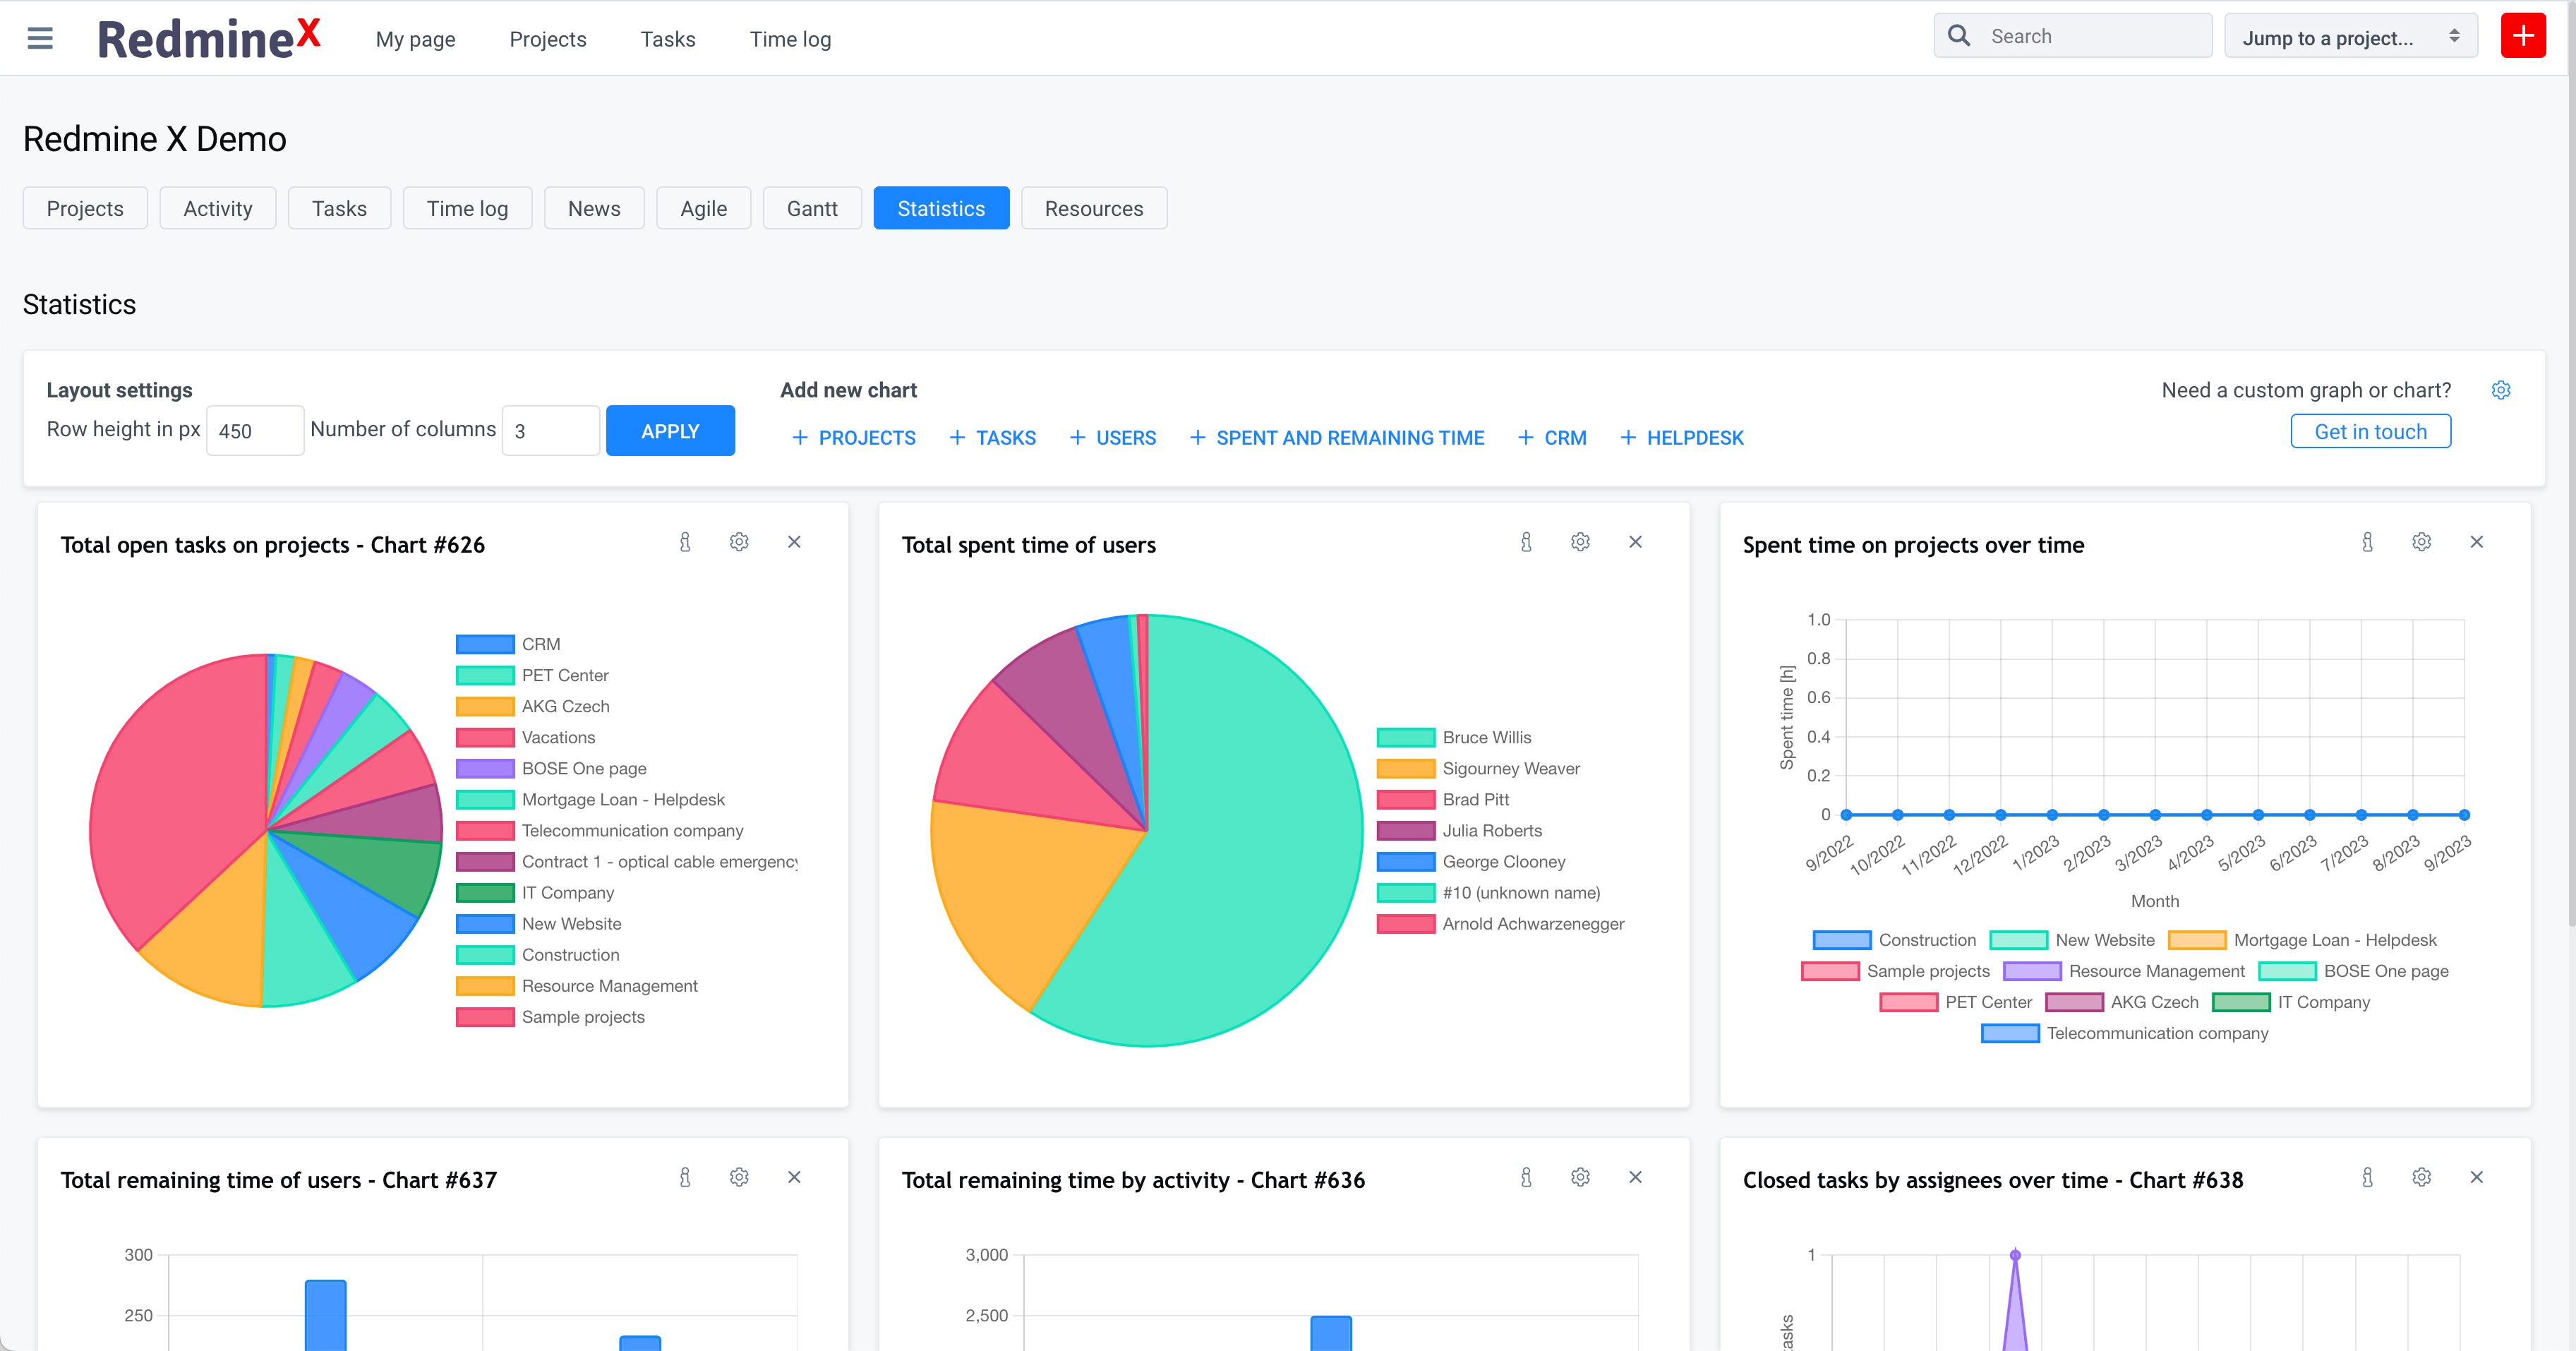Screen dimensions: 2576x1351
Task: Click the APPLY button in layout settings
Action: coord(670,430)
